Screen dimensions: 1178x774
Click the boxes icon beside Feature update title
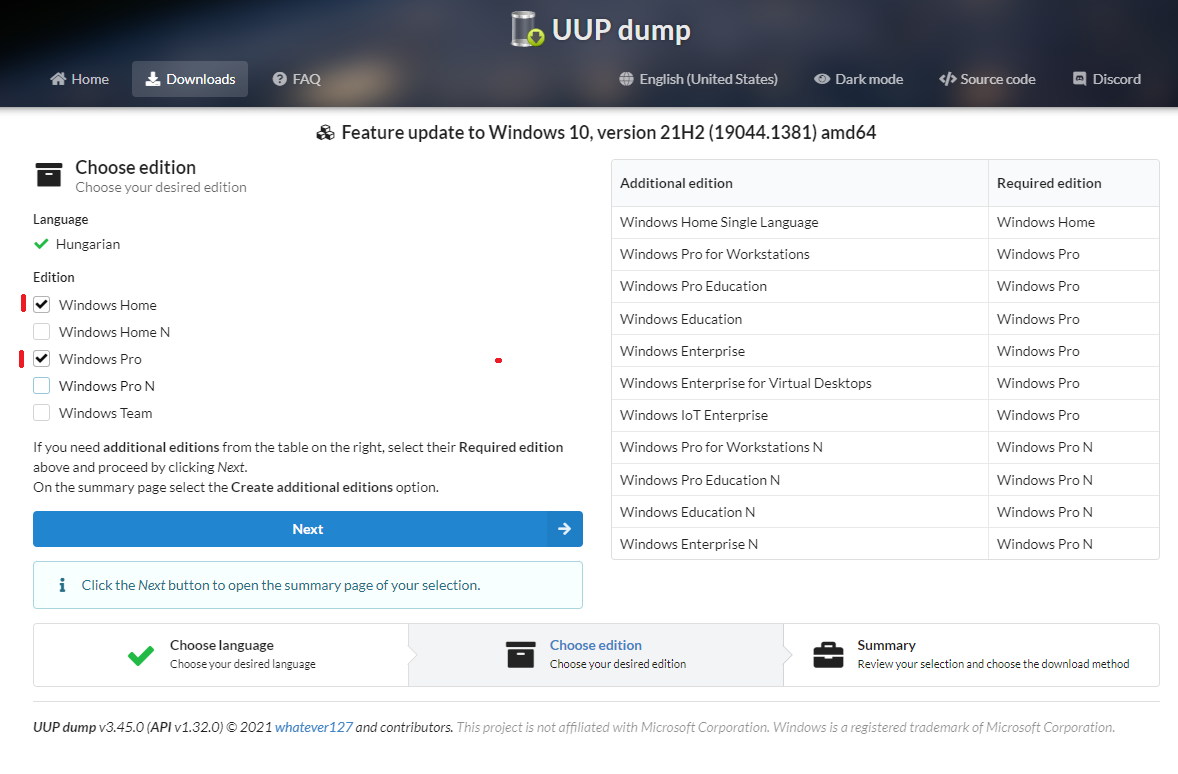(x=325, y=133)
